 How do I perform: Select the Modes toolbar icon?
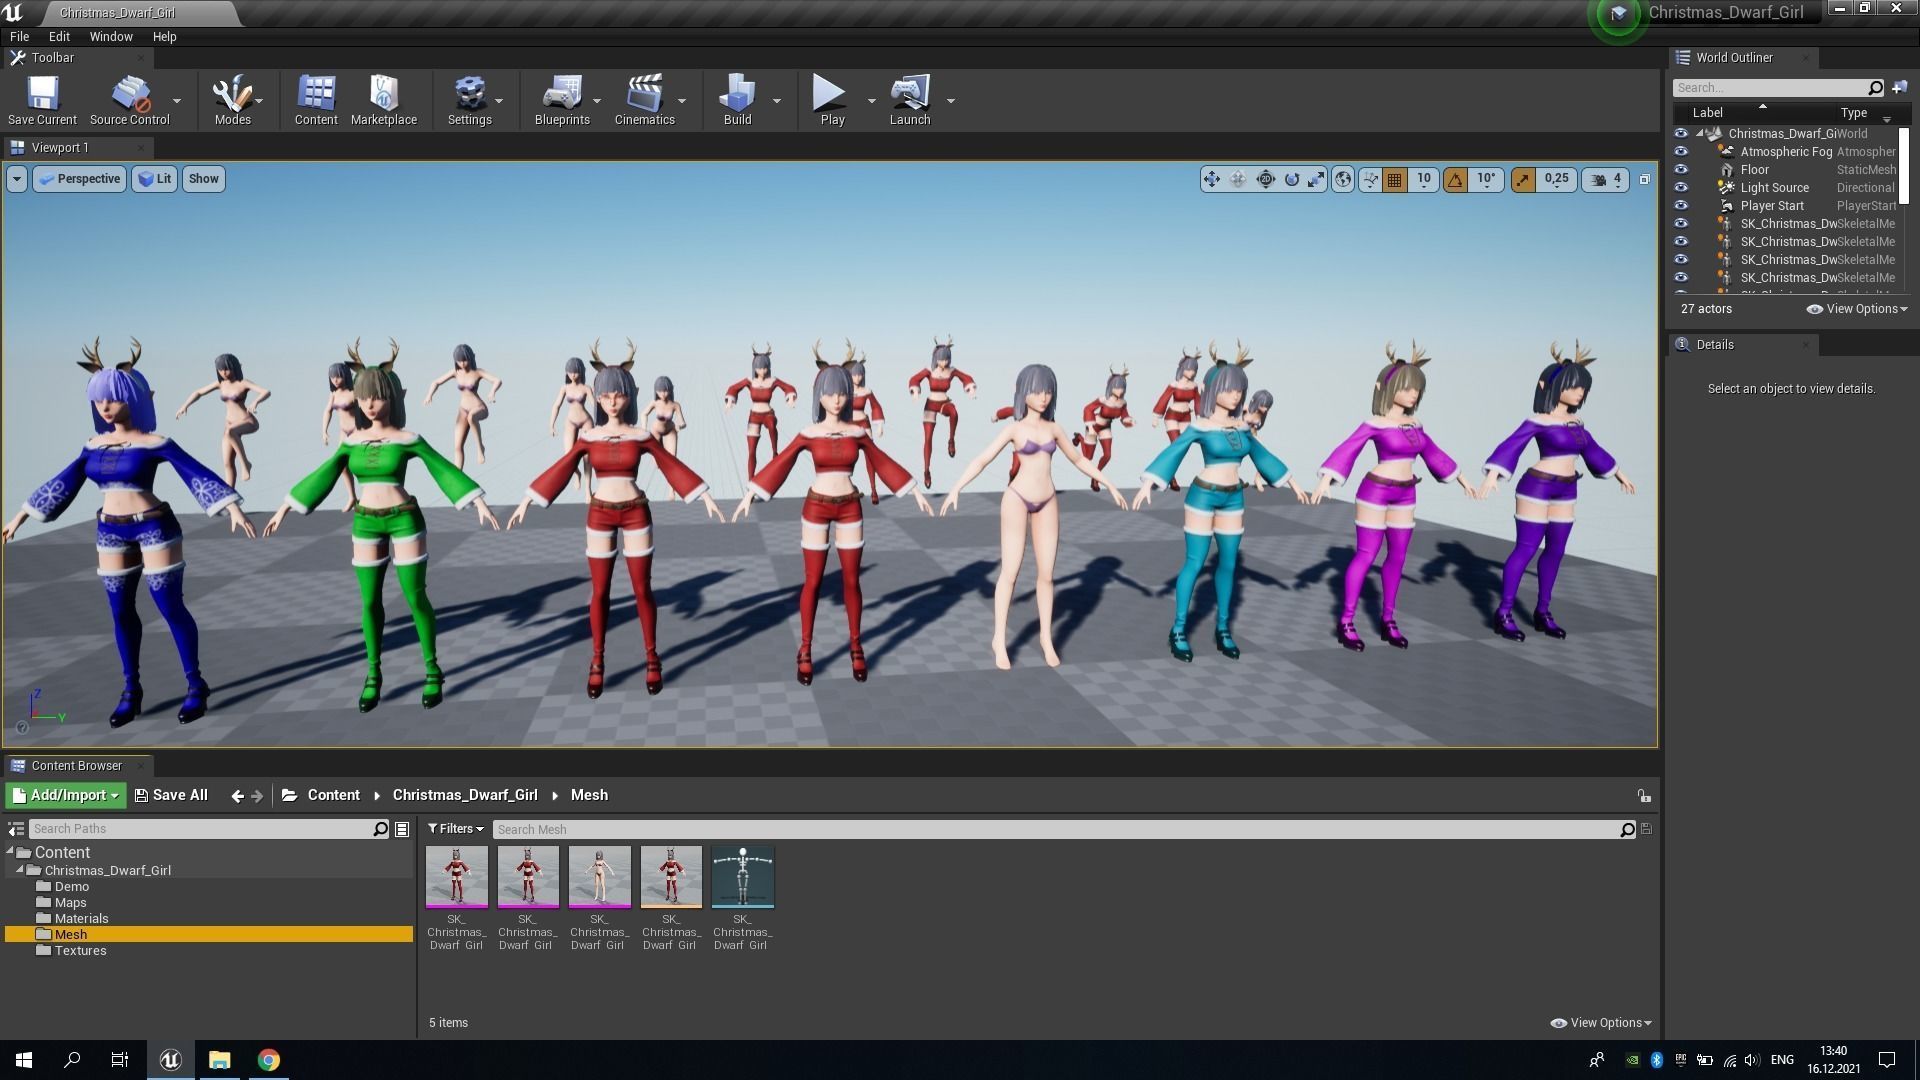coord(231,95)
